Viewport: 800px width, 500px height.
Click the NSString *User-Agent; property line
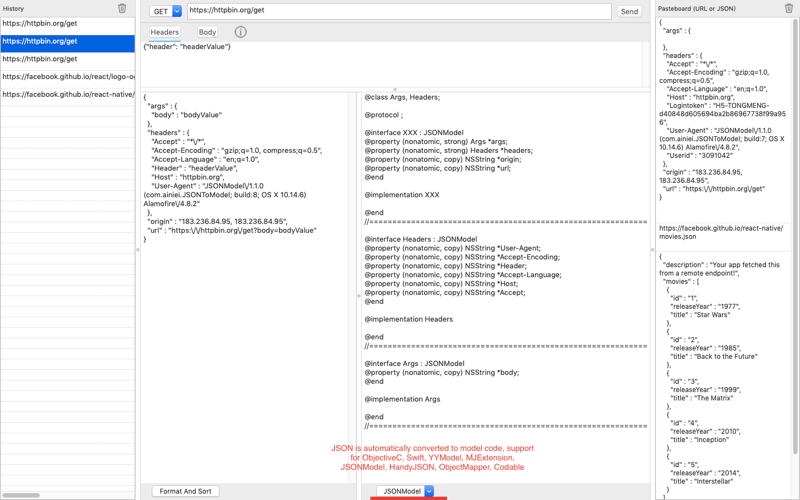(453, 248)
